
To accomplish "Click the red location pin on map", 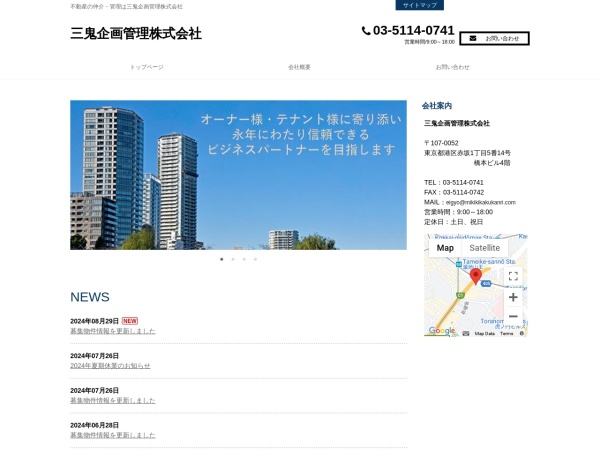I will click(476, 276).
